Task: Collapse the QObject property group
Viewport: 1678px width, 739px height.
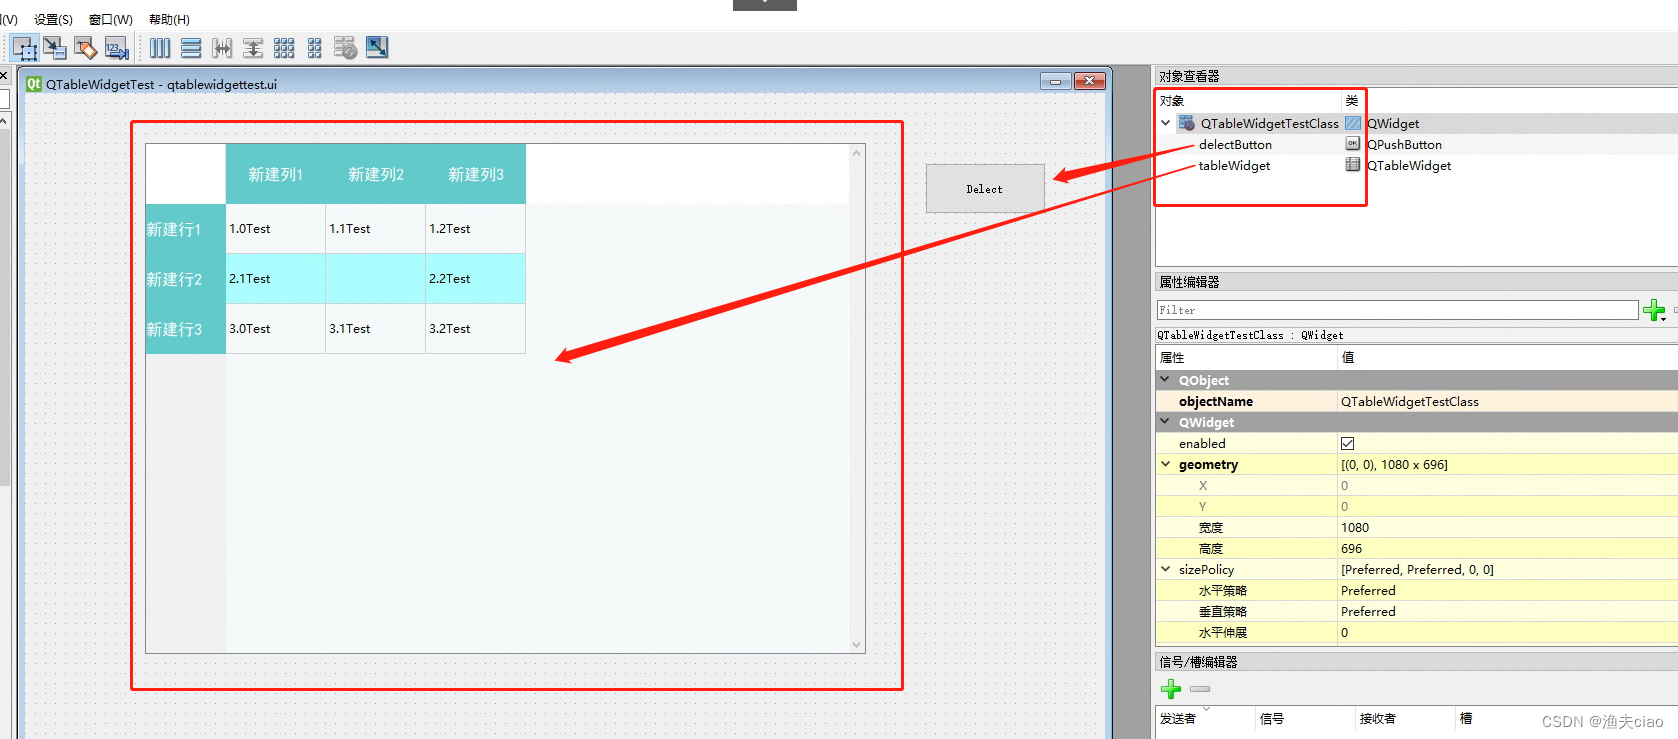Action: point(1165,380)
